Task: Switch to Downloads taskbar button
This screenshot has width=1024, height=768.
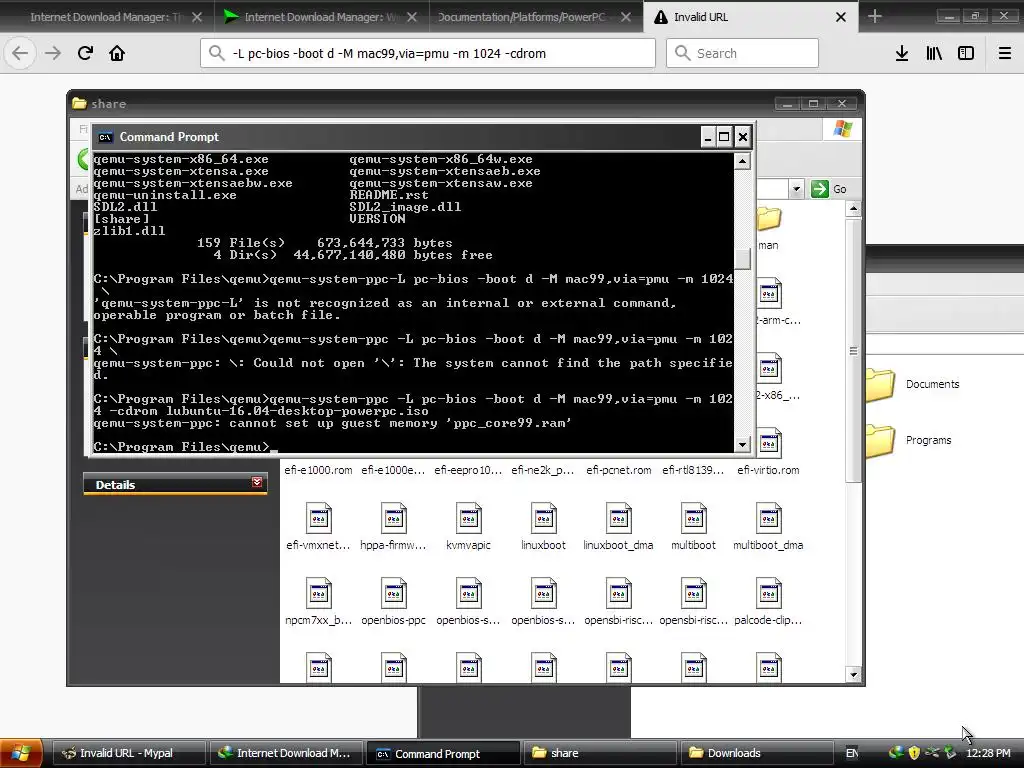Action: [x=757, y=753]
